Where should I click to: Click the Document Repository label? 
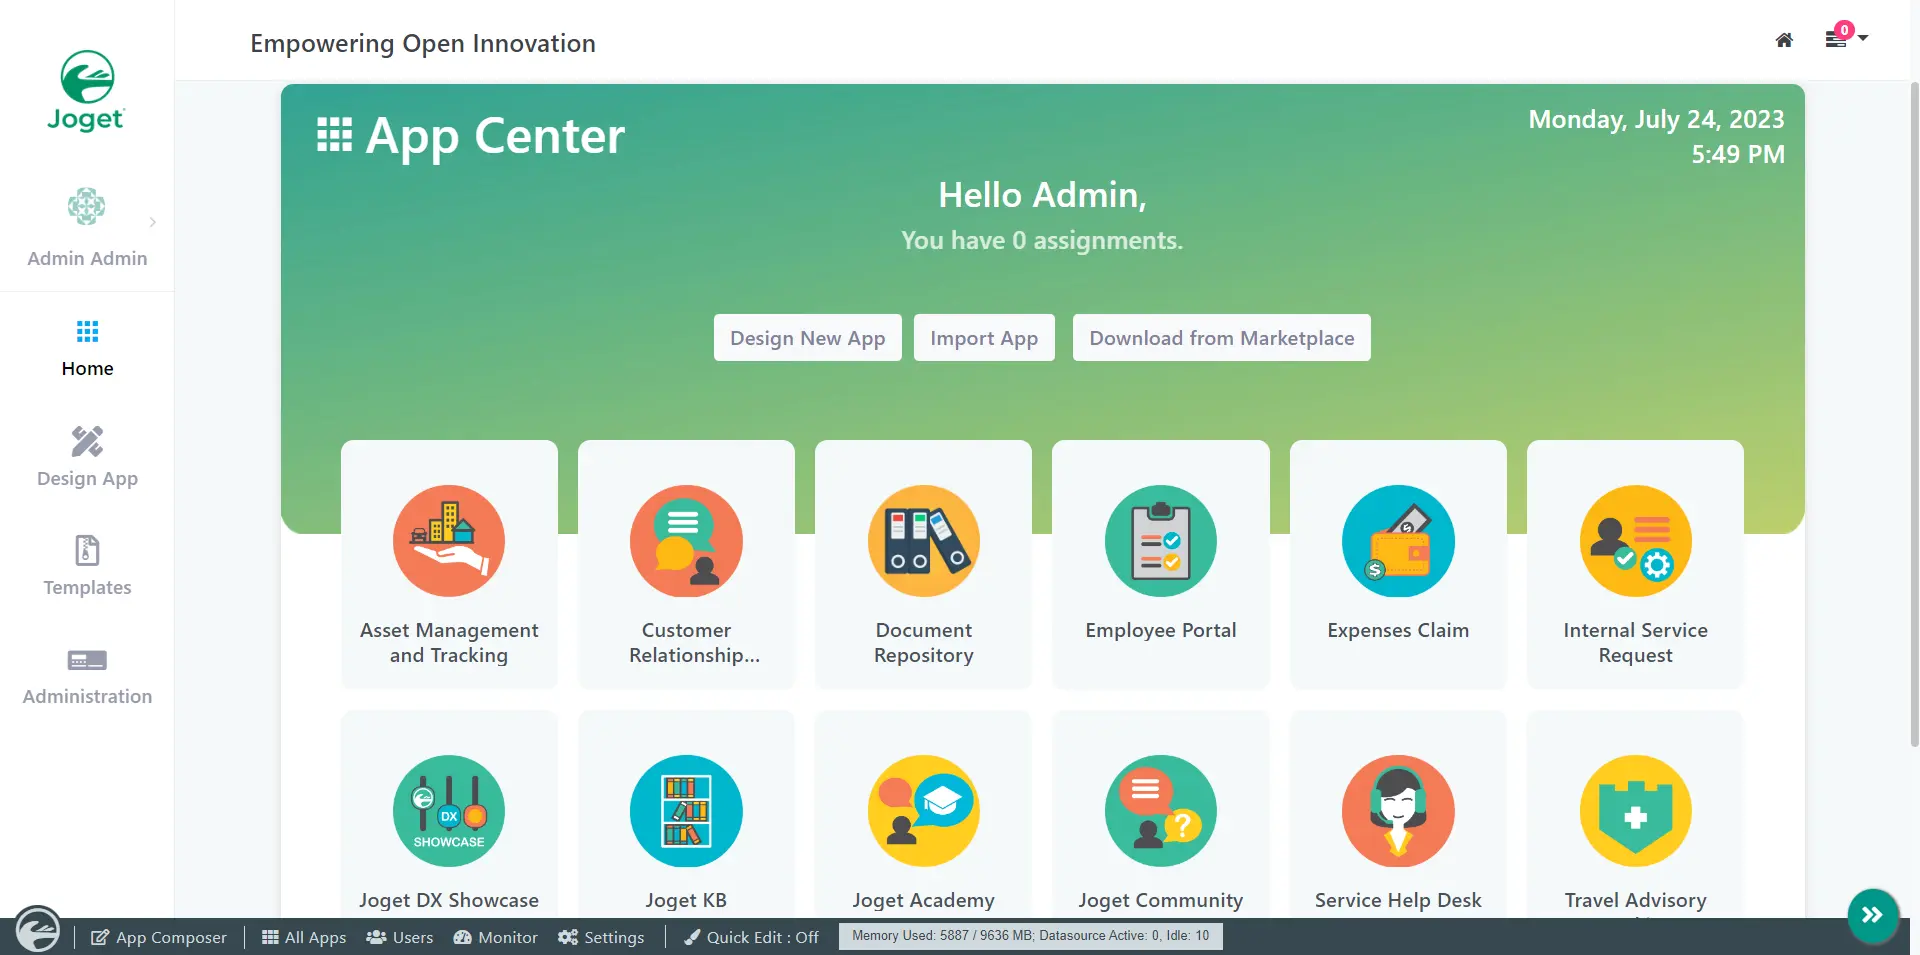(x=924, y=643)
